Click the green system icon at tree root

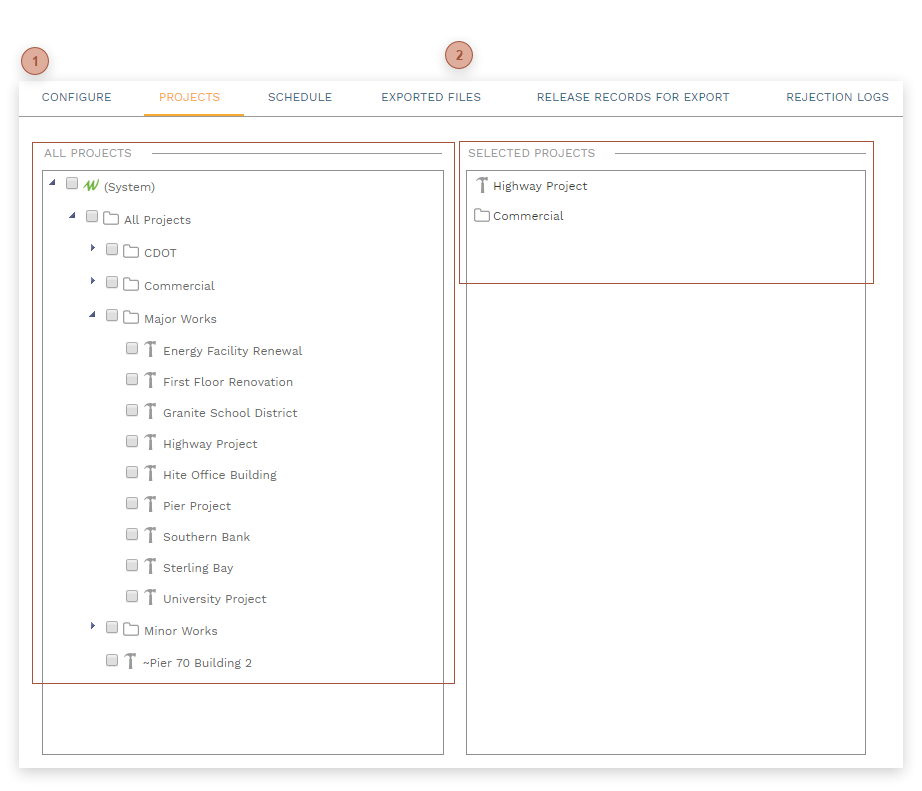[91, 186]
